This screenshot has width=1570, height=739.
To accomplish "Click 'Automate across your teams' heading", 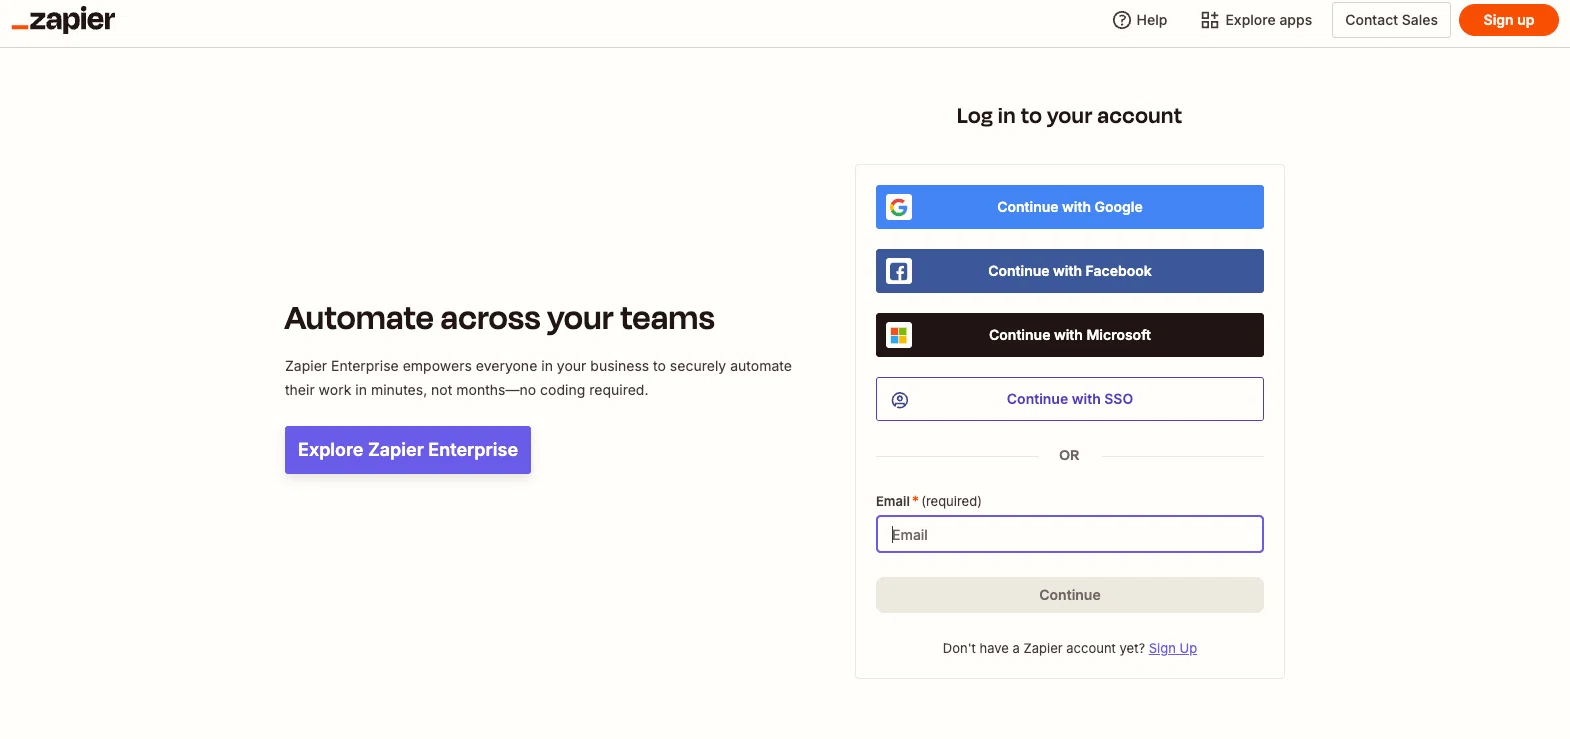I will (x=499, y=318).
